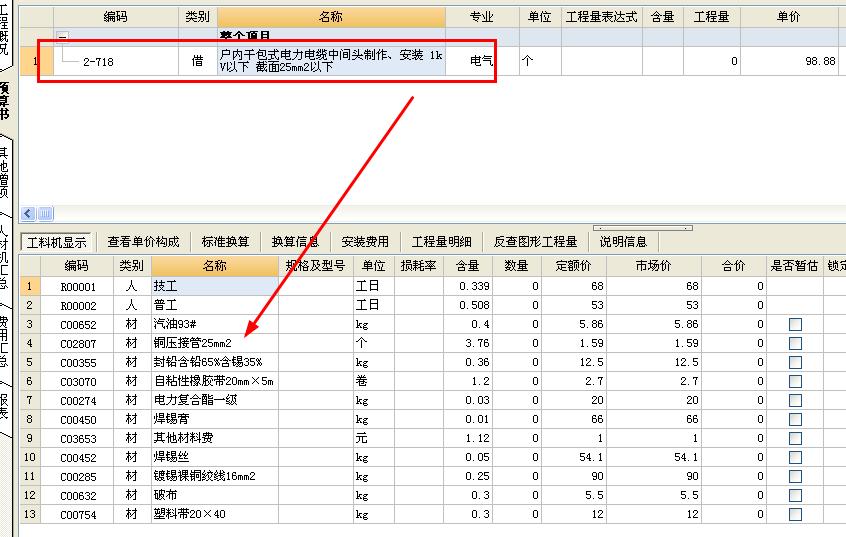Select row header number 13
This screenshot has width=846, height=537.
point(30,514)
